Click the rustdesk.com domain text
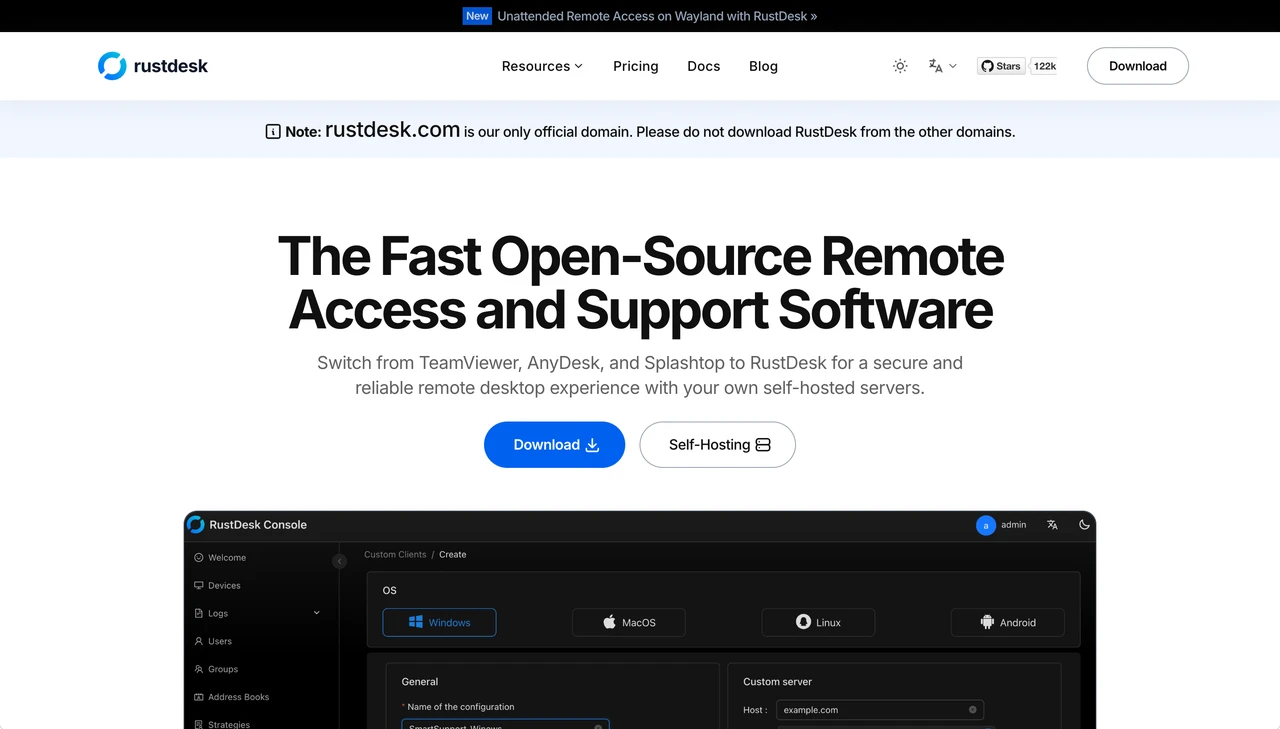The image size is (1280, 729). pos(392,129)
